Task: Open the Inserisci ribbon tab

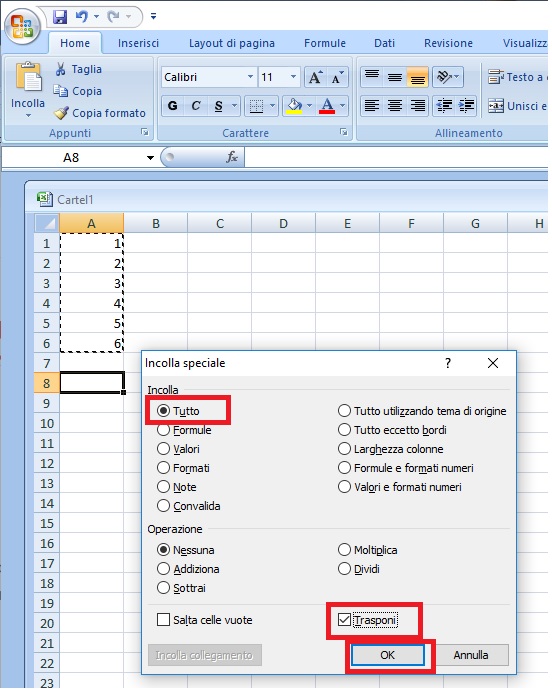Action: (x=138, y=43)
